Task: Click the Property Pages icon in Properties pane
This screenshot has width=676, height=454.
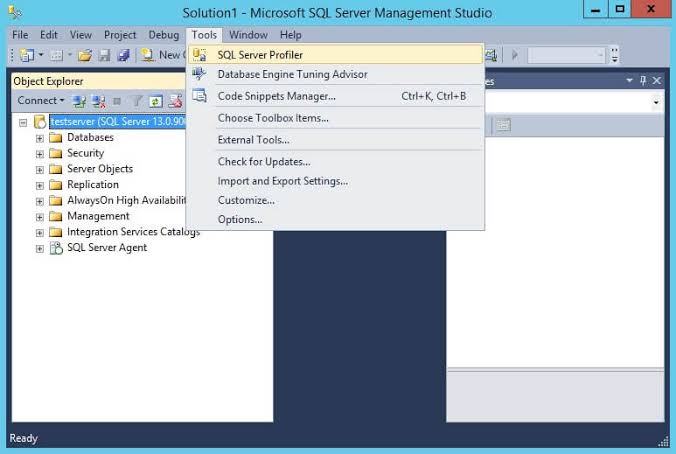Action: tap(503, 125)
